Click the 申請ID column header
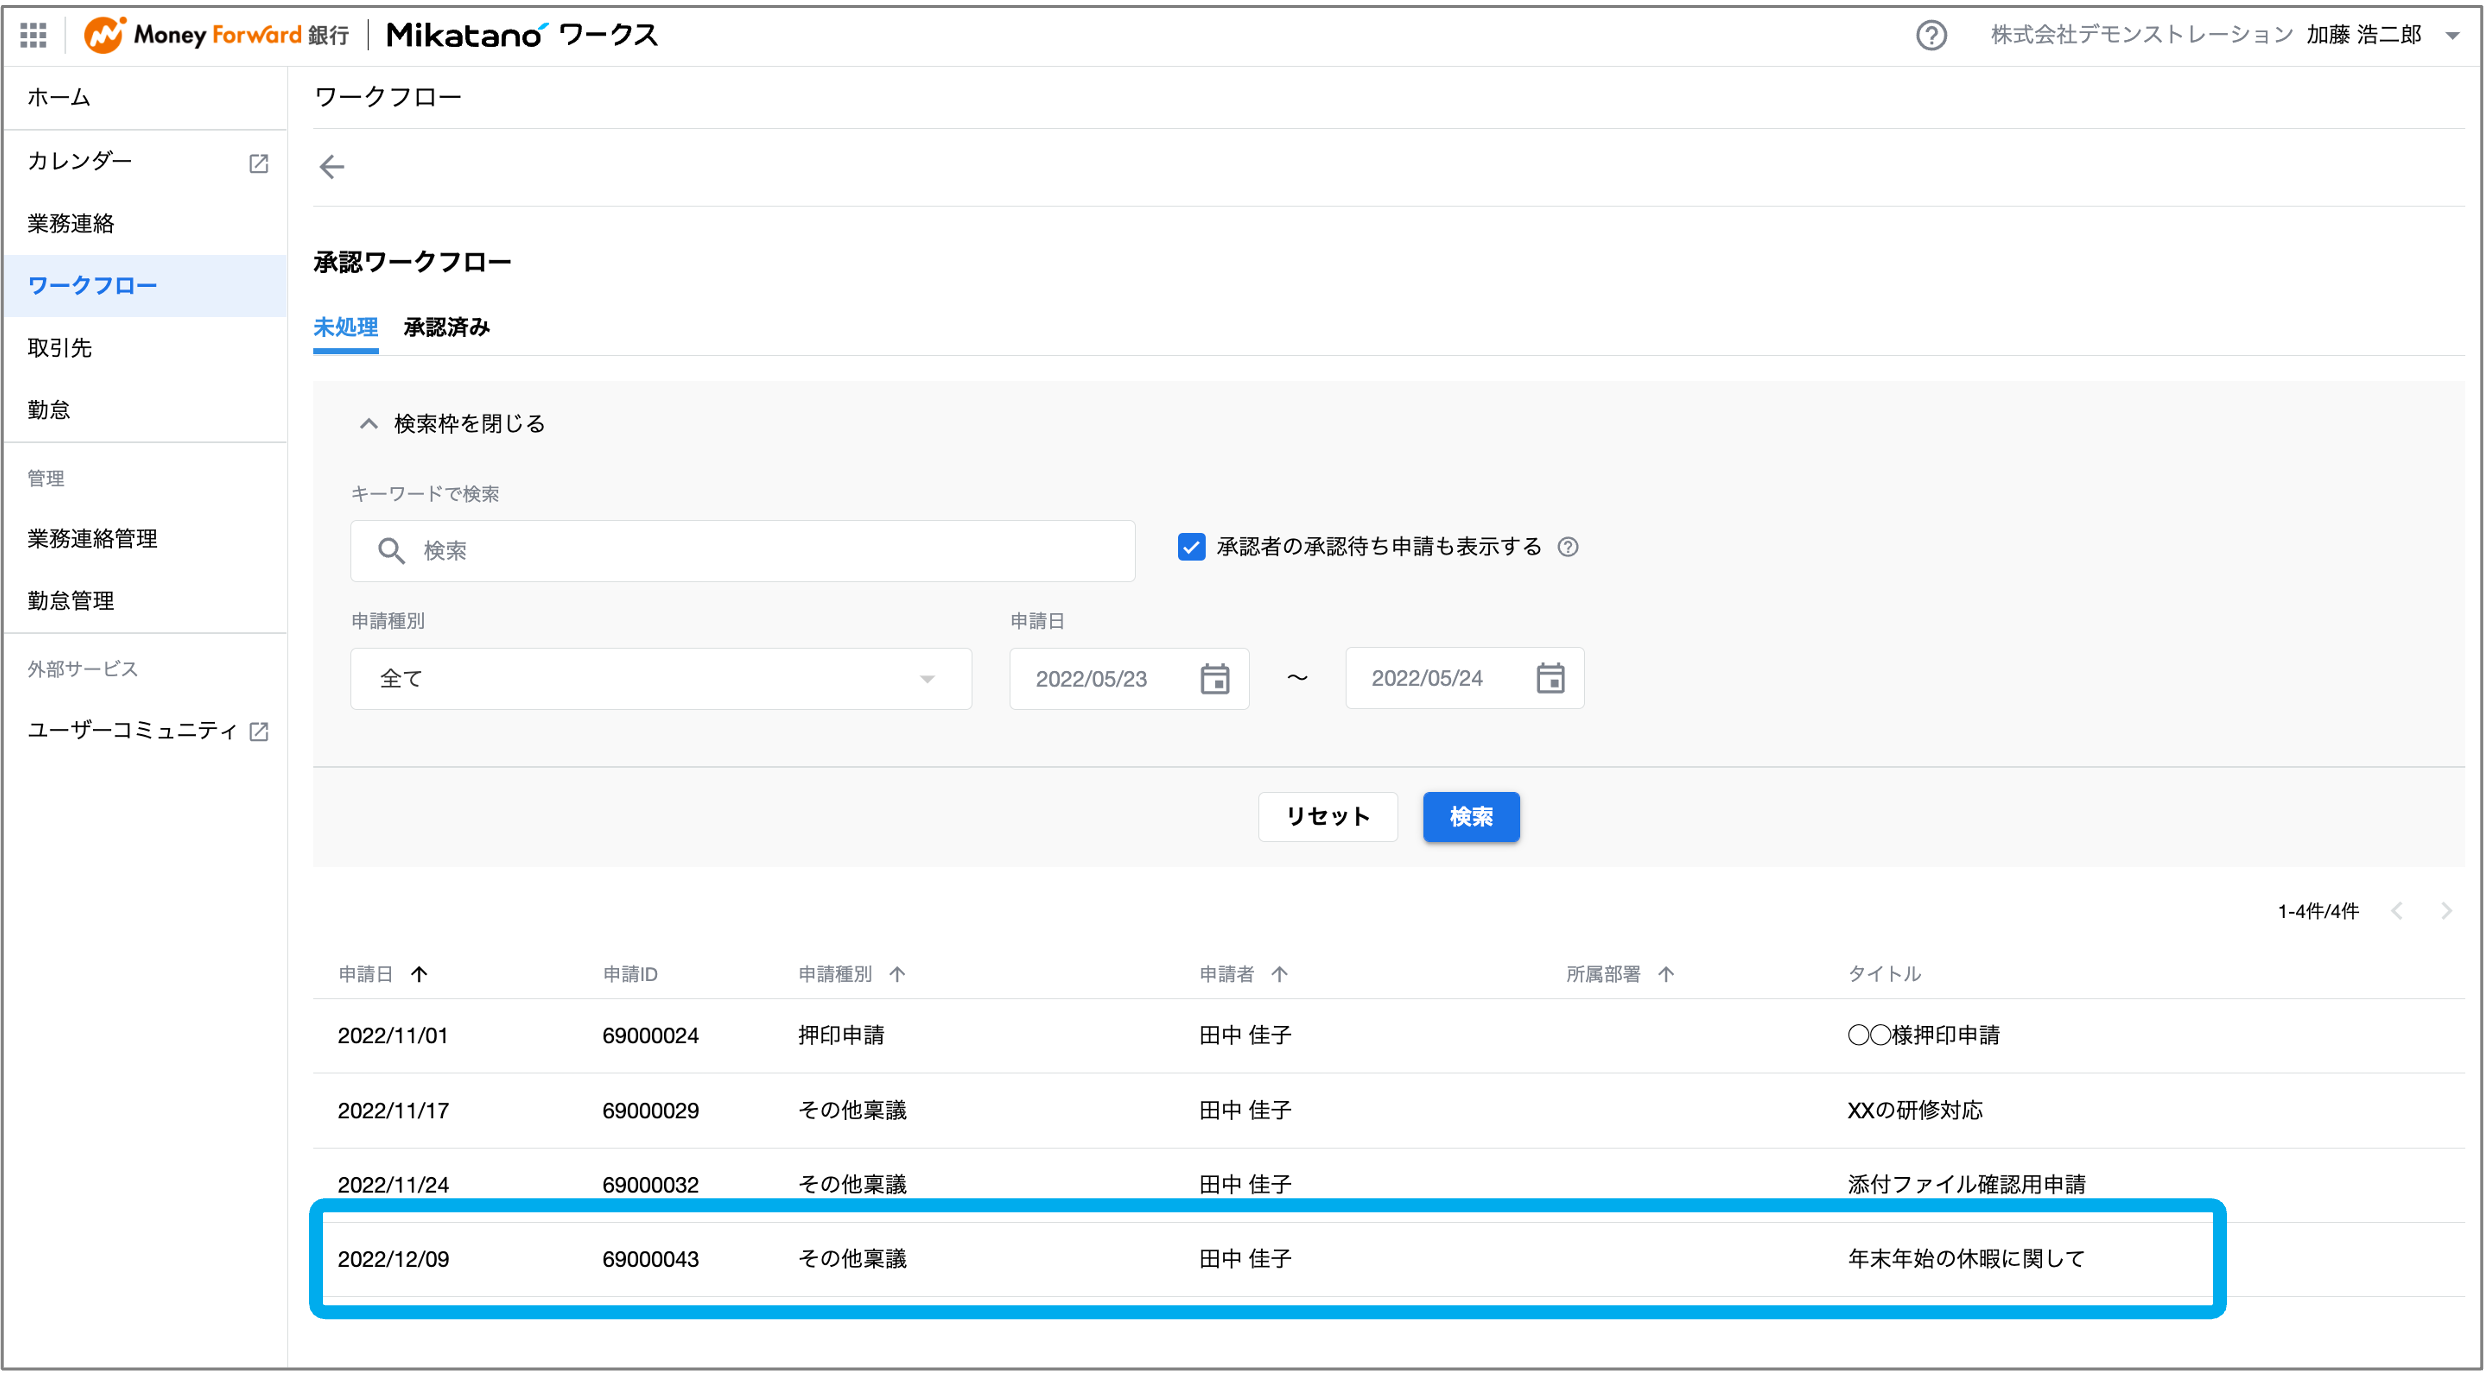Screen dimensions: 2484x1375 click(x=630, y=974)
